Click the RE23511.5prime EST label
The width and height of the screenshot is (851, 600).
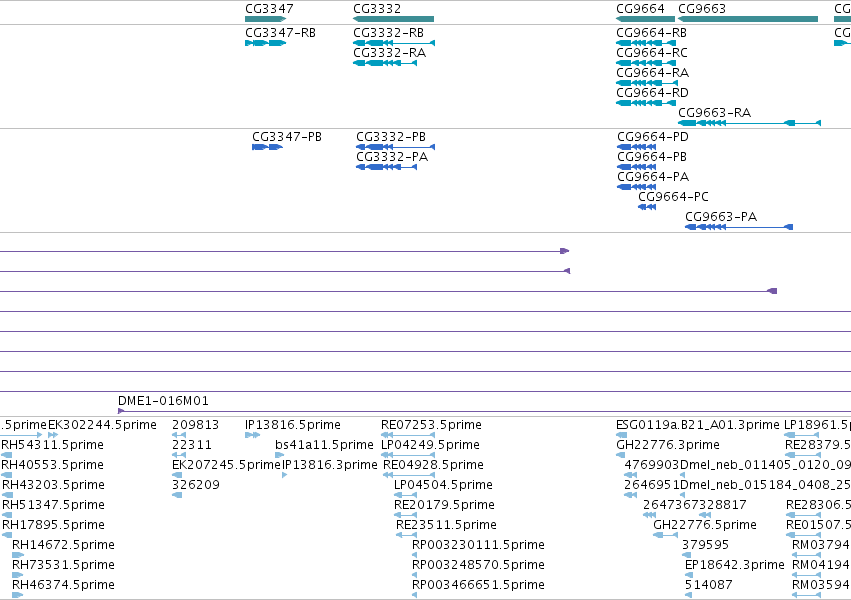[446, 525]
